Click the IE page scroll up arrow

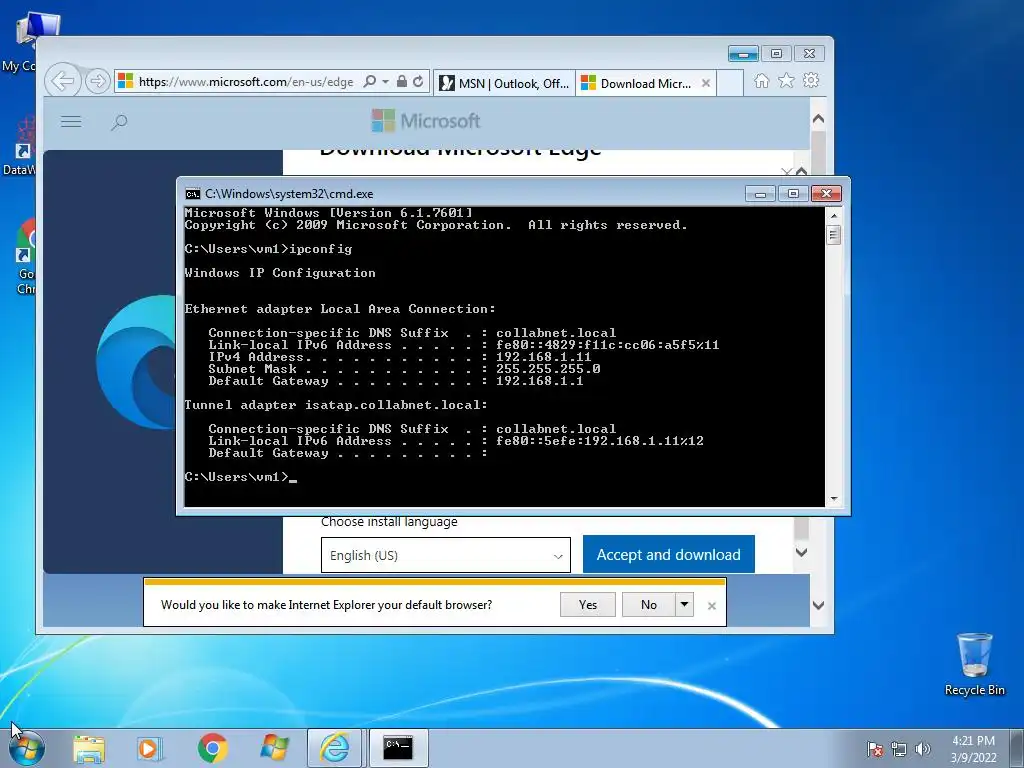tap(818, 119)
